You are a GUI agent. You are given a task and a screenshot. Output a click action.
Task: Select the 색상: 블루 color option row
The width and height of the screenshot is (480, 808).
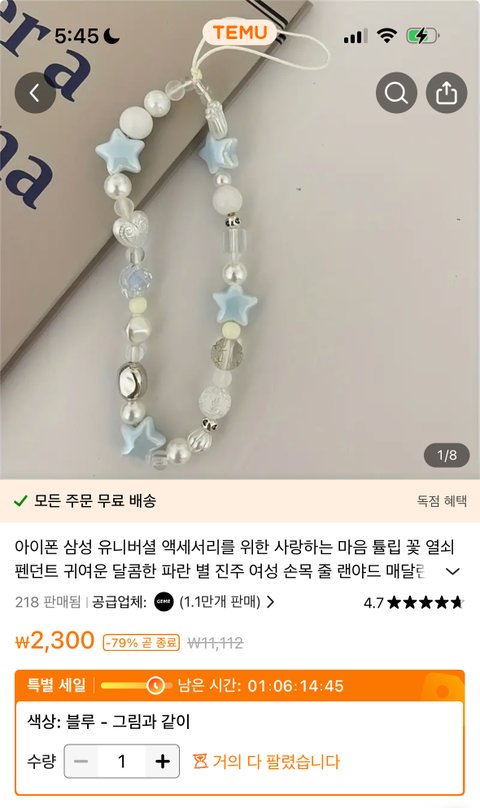pos(240,721)
